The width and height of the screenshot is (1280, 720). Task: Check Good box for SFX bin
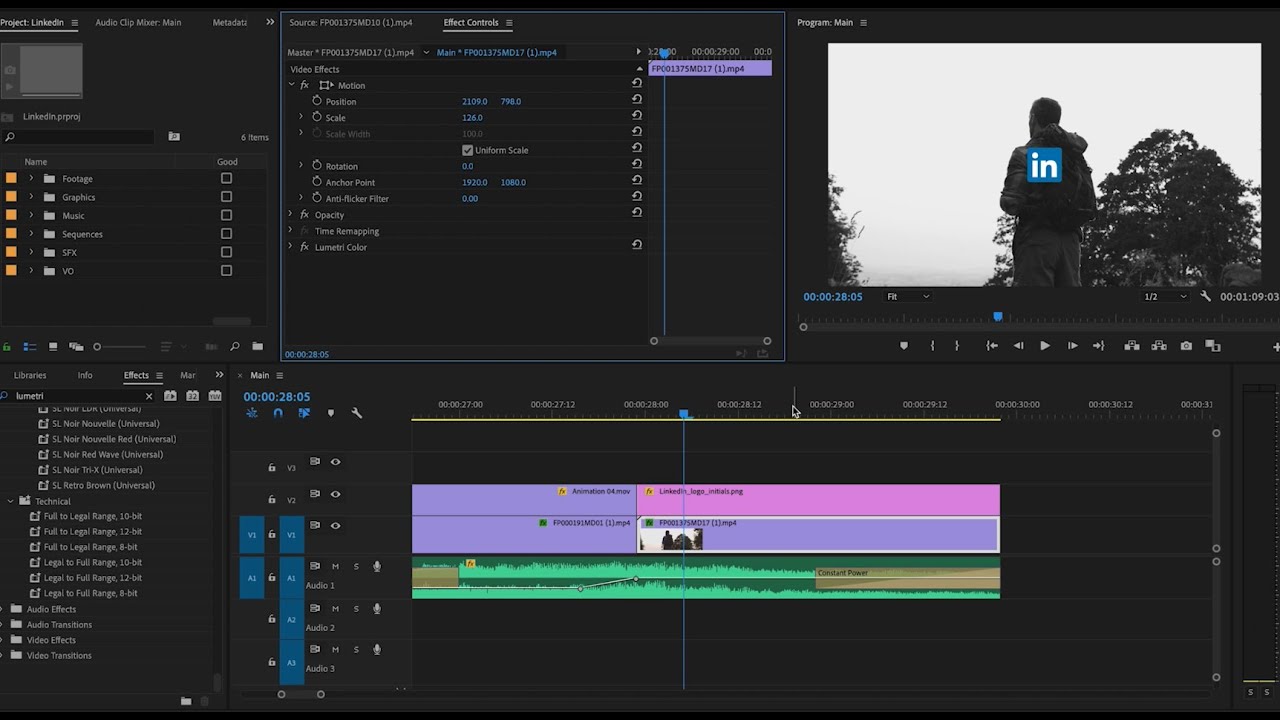click(226, 252)
